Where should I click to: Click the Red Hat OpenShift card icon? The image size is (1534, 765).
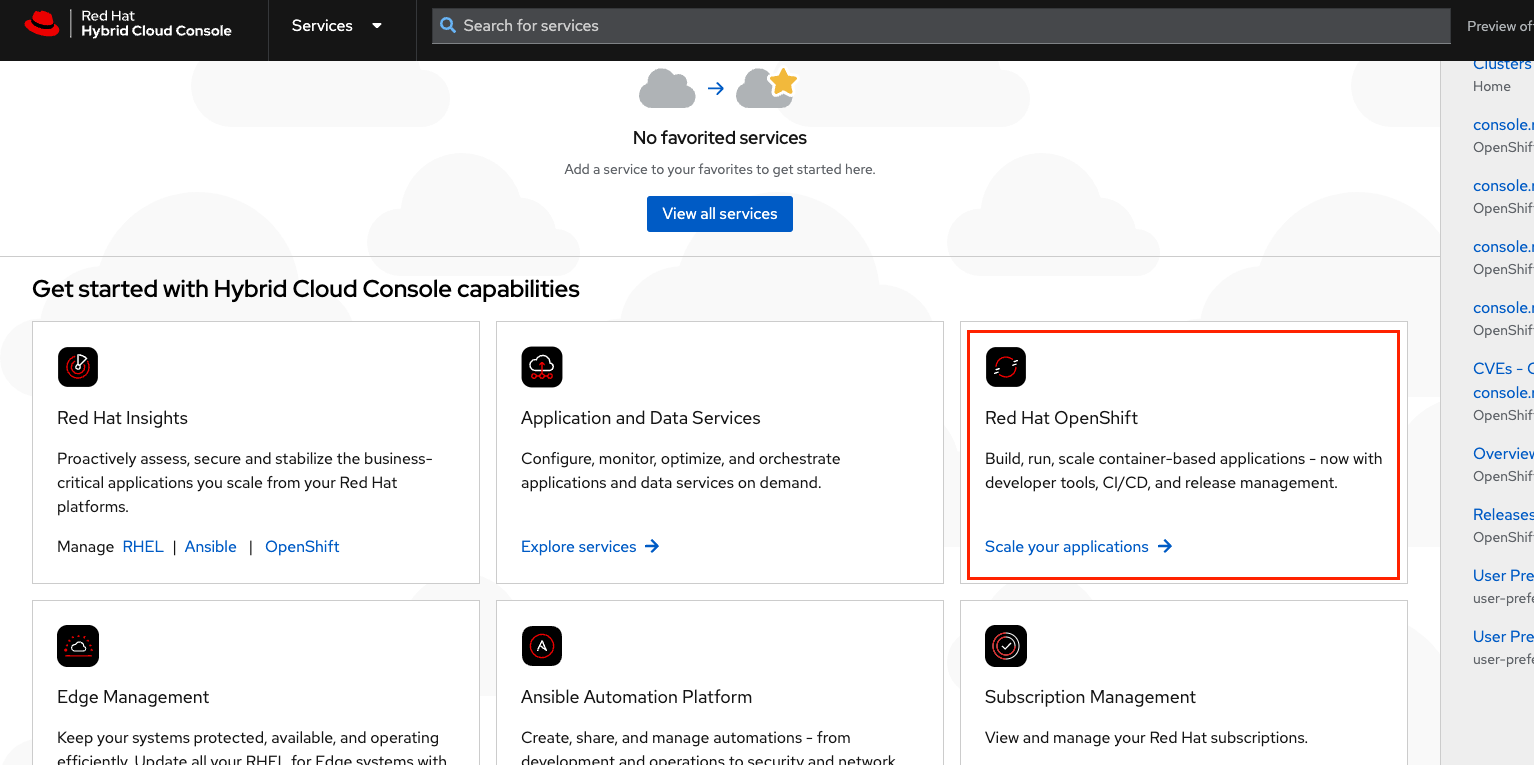1006,367
